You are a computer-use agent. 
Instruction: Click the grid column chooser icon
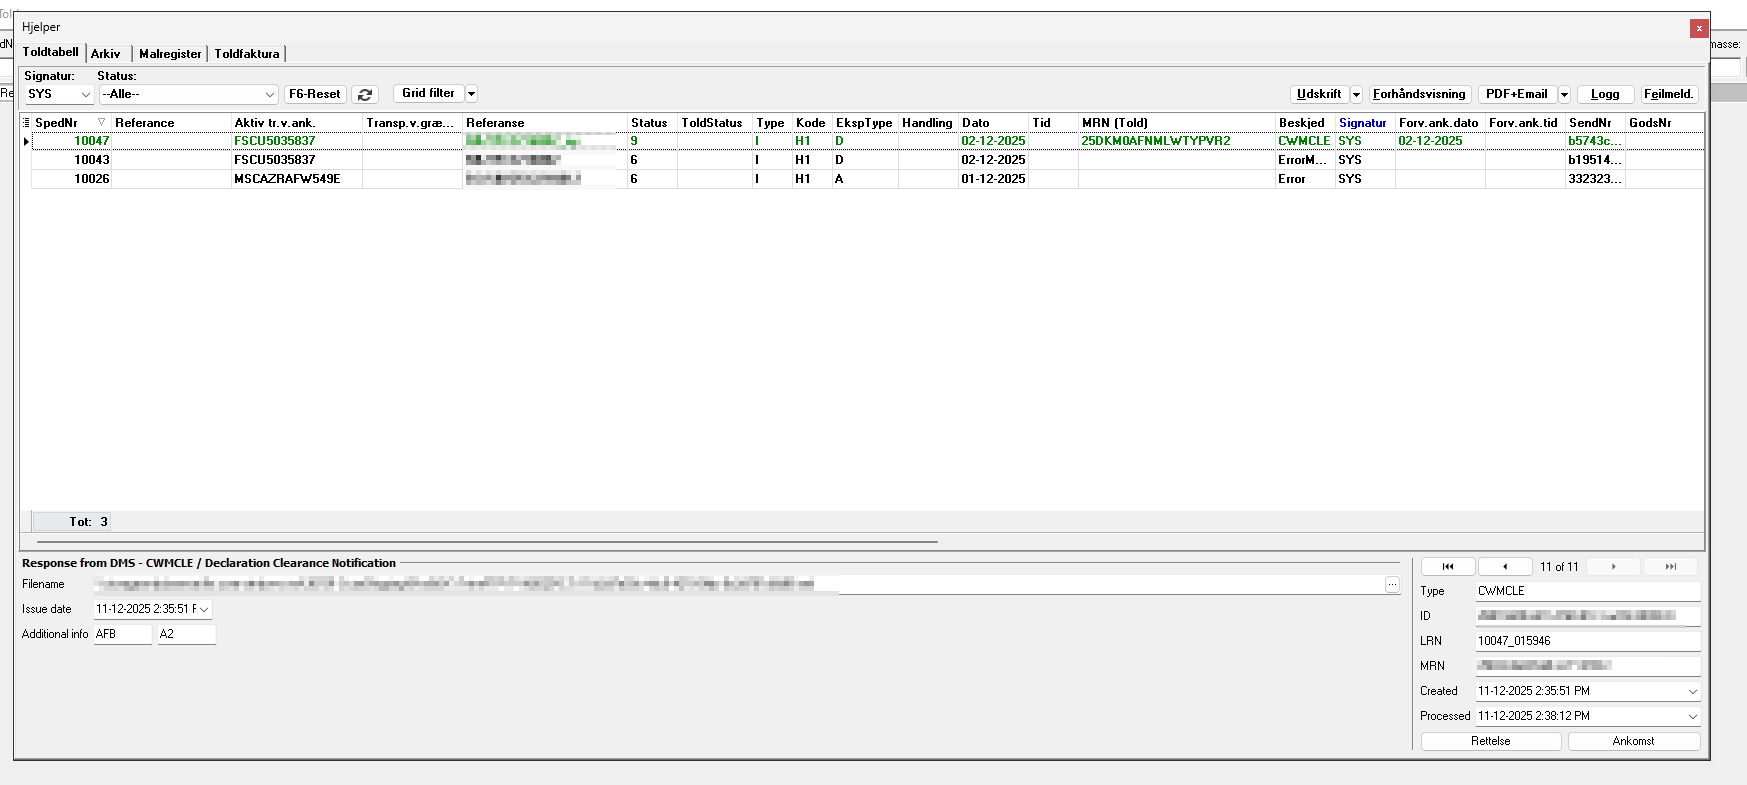click(x=26, y=123)
